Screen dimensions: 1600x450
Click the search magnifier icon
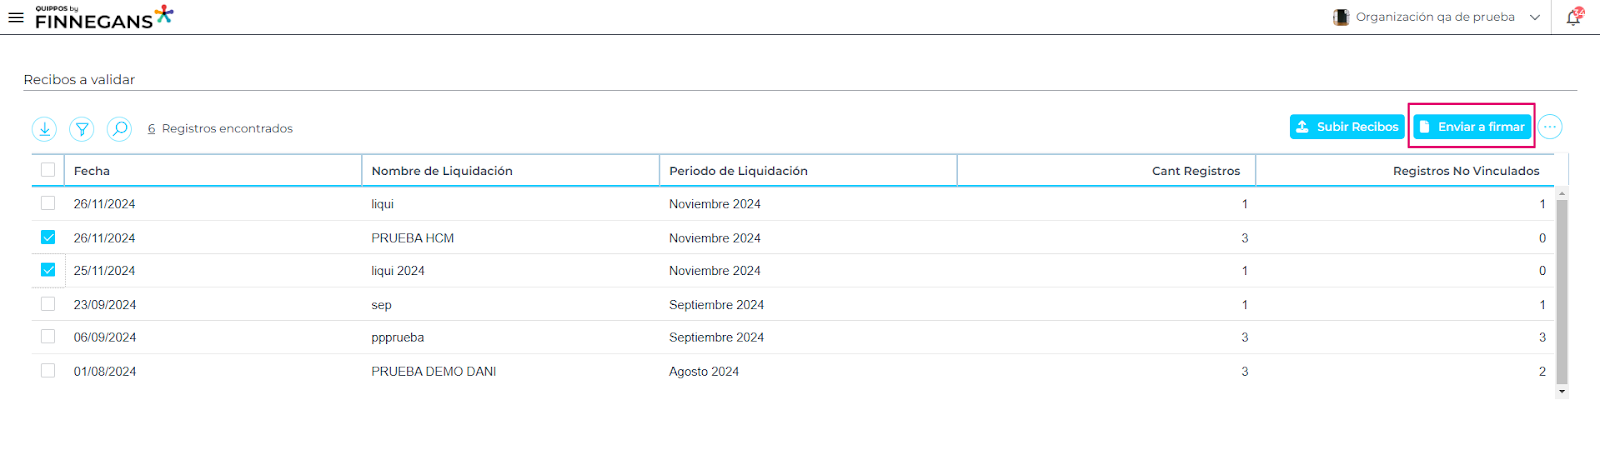pos(119,129)
